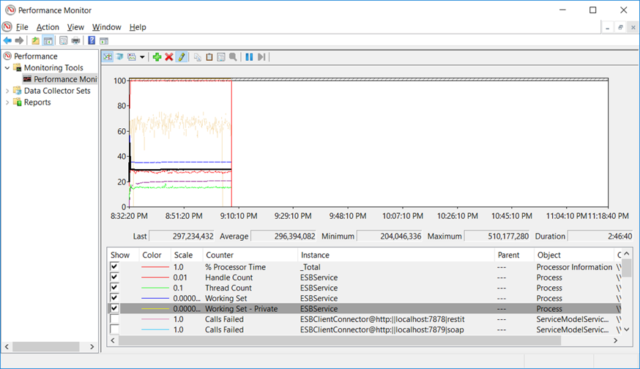Click the Paste Counter List clipboard icon
The height and width of the screenshot is (369, 640).
(x=209, y=57)
